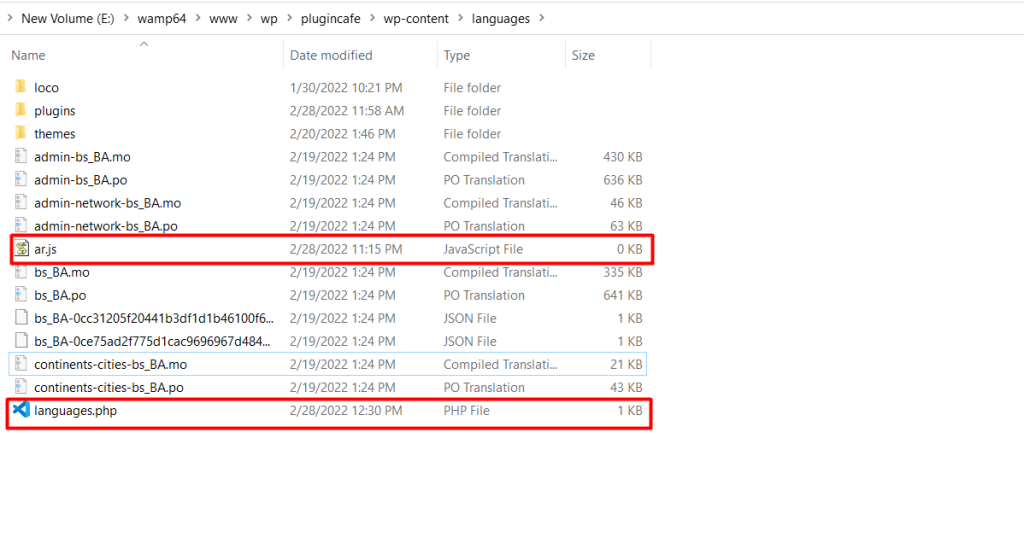Select the plugins folder name
This screenshot has height=538, width=1024.
pyautogui.click(x=55, y=111)
